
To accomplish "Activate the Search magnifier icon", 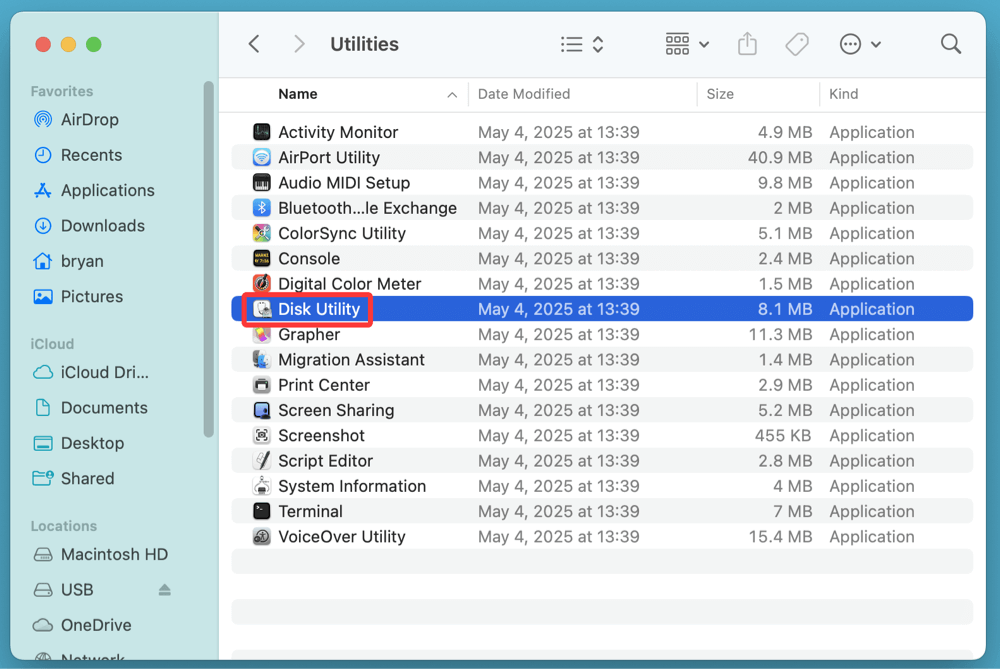I will click(x=950, y=43).
